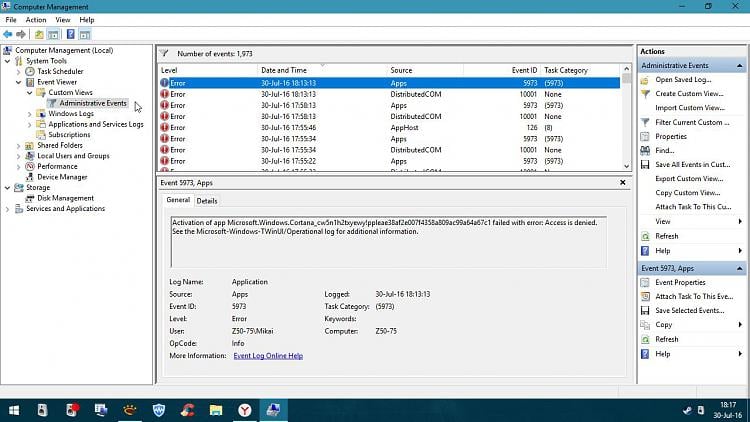This screenshot has height=422, width=750.
Task: Expand Applications and Services Logs node
Action: point(30,124)
